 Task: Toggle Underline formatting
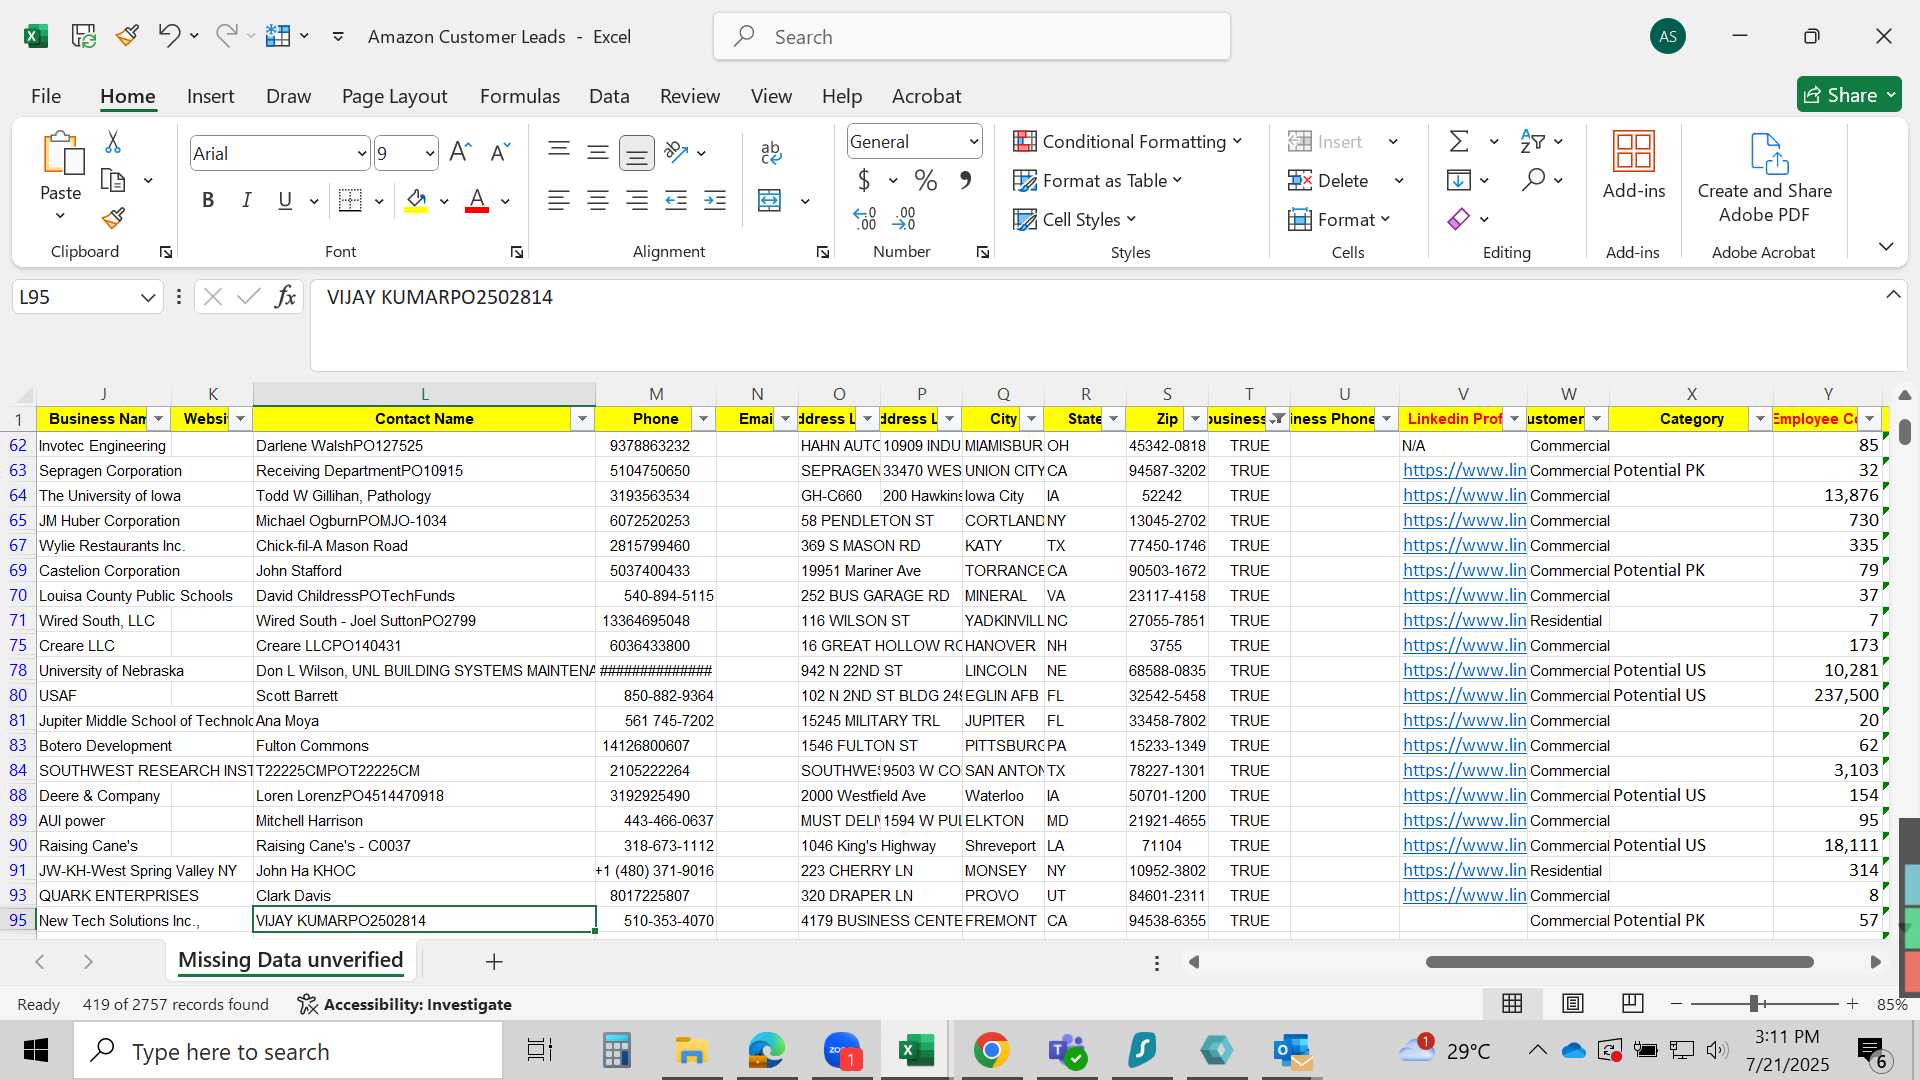[285, 200]
